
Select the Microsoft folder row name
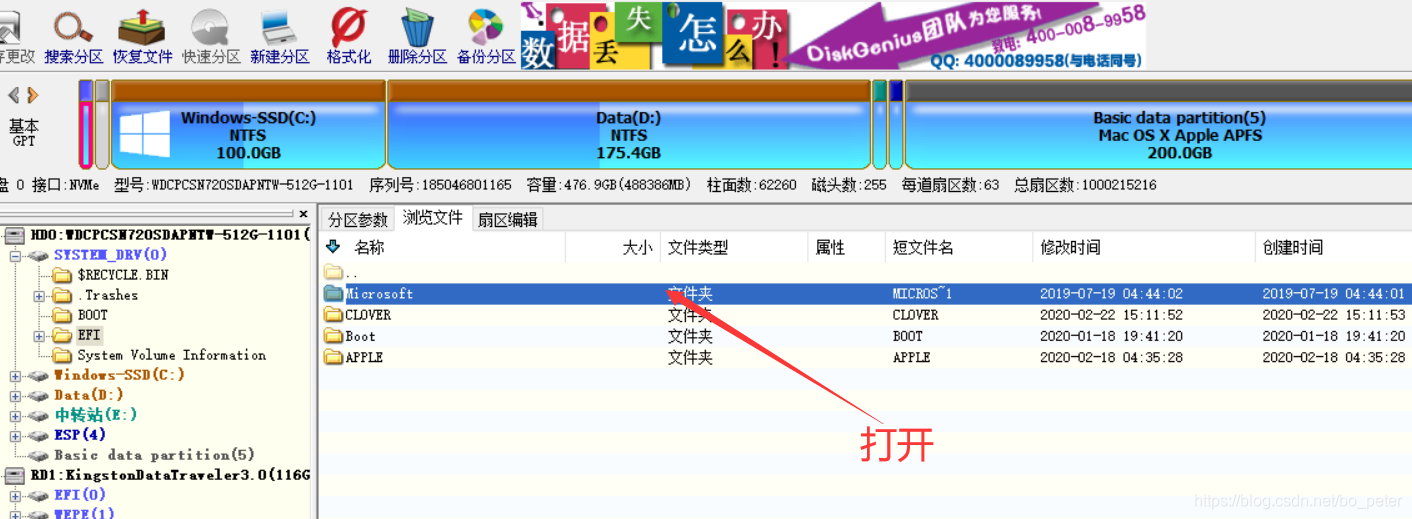coord(379,294)
